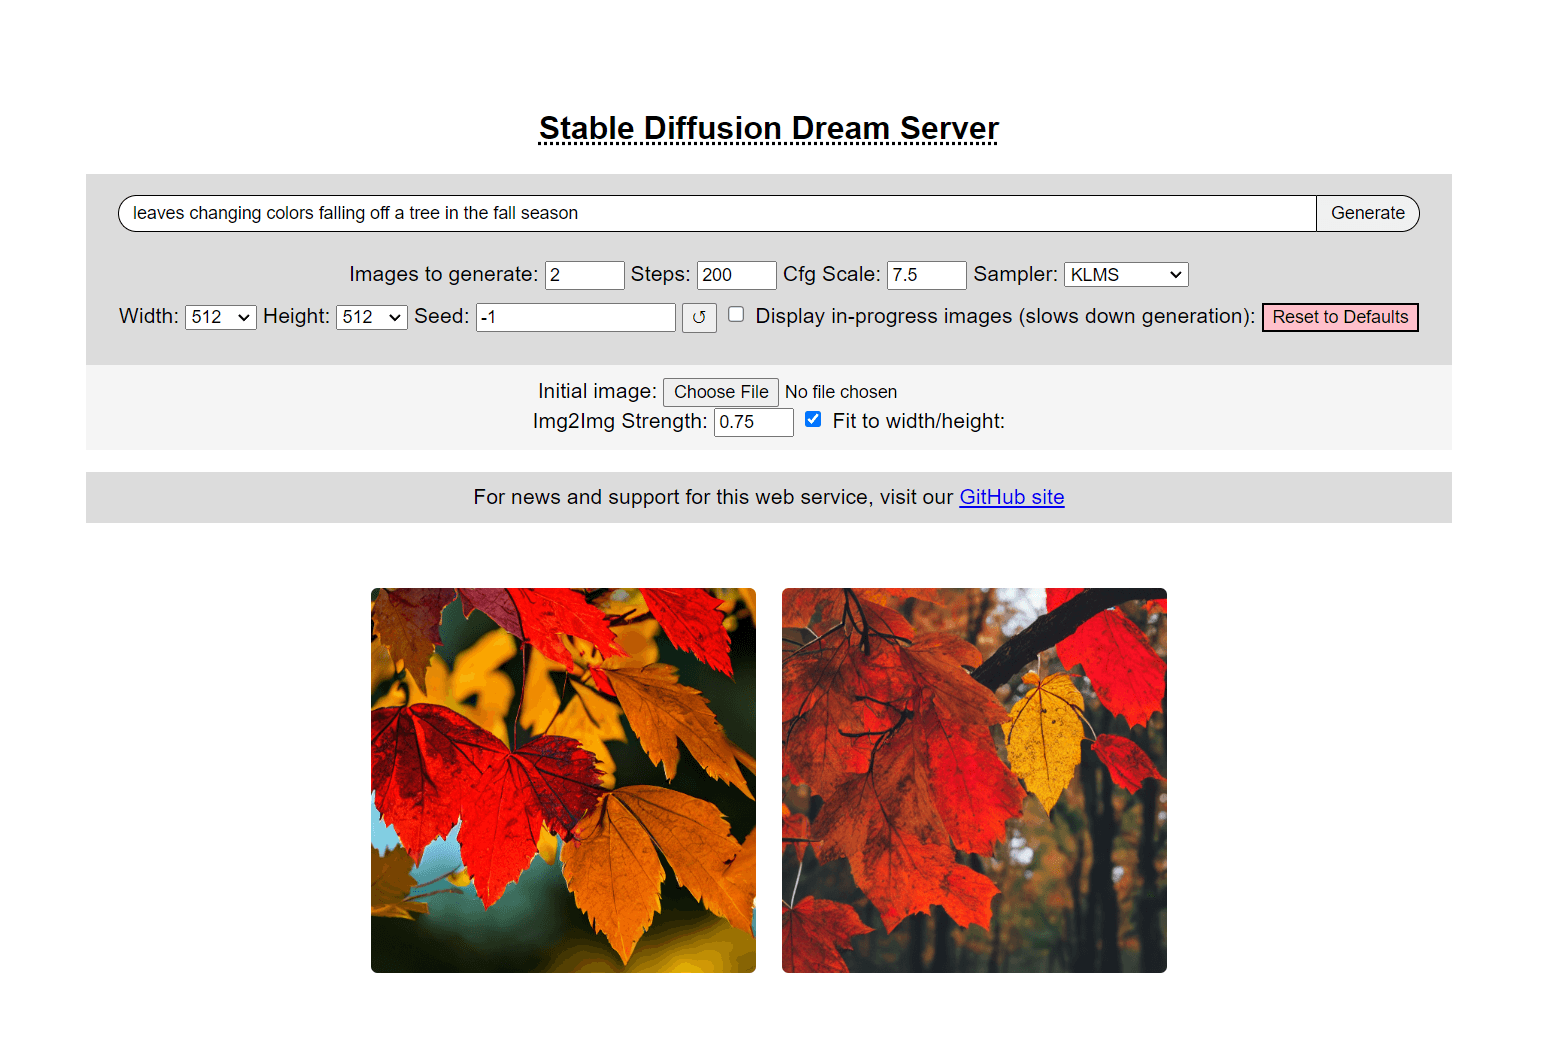This screenshot has width=1558, height=1039.
Task: Enable display in-progress images checkbox
Action: pos(736,314)
